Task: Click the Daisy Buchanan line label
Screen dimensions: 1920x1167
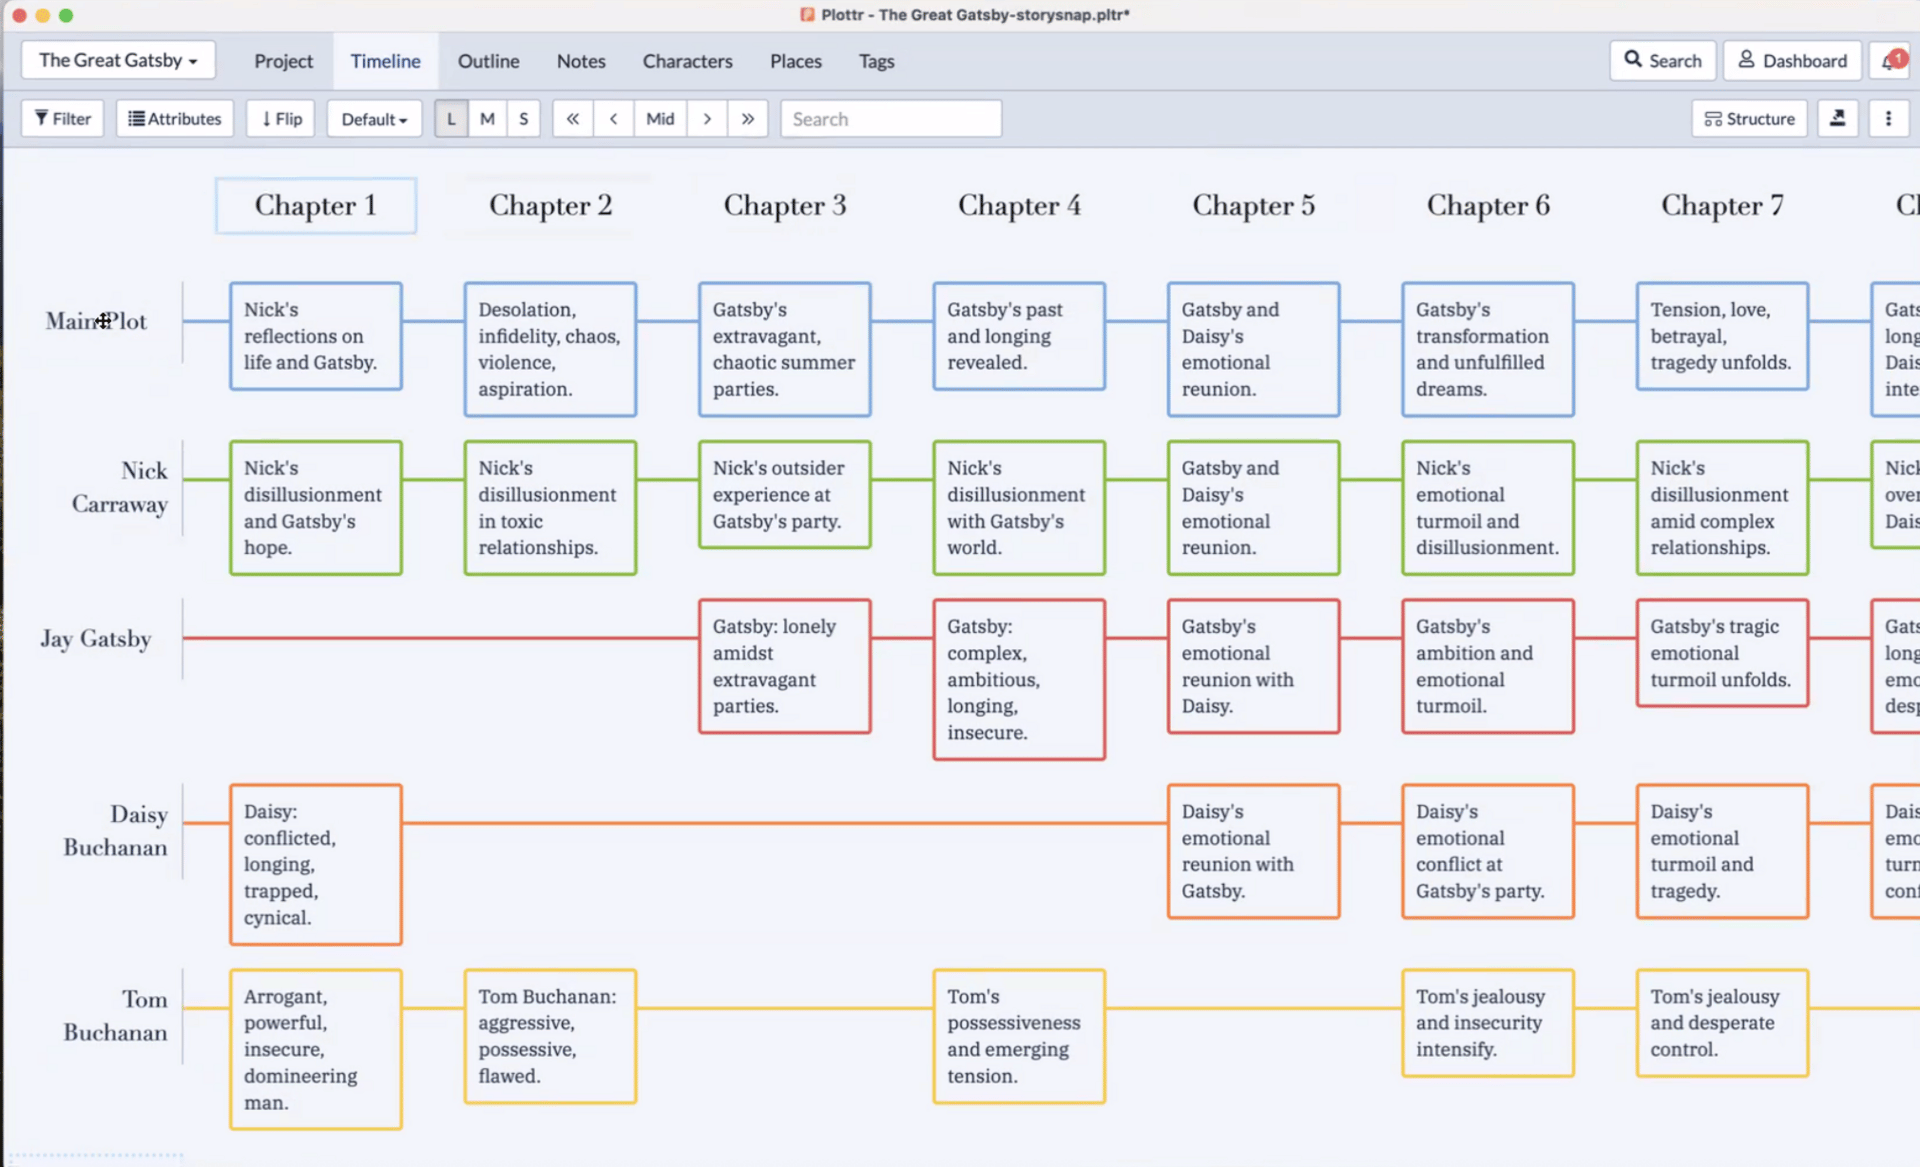Action: coord(115,830)
